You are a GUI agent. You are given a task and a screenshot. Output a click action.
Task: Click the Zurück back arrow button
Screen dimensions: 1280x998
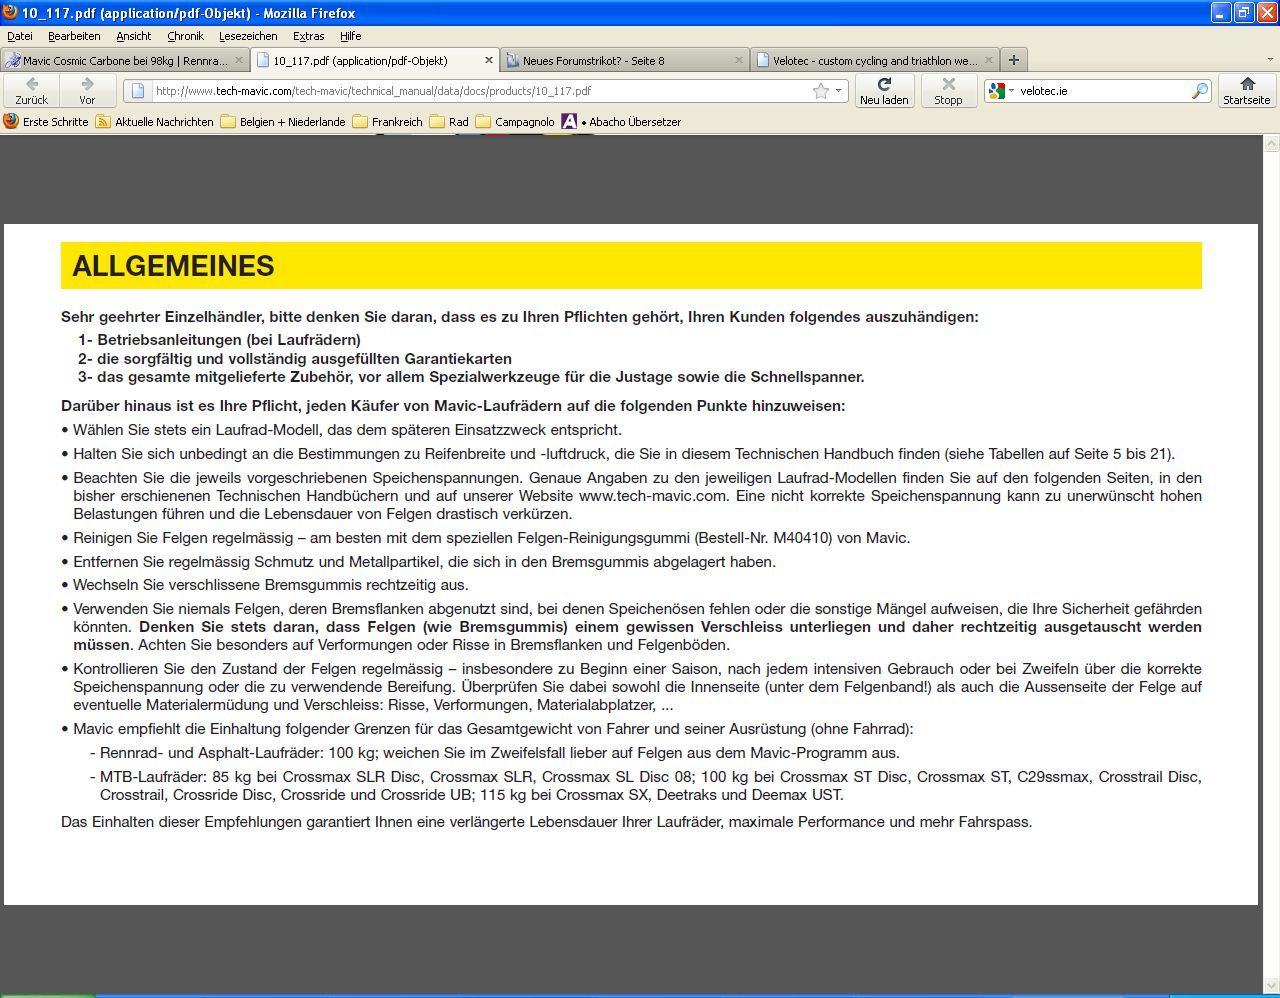click(x=31, y=90)
